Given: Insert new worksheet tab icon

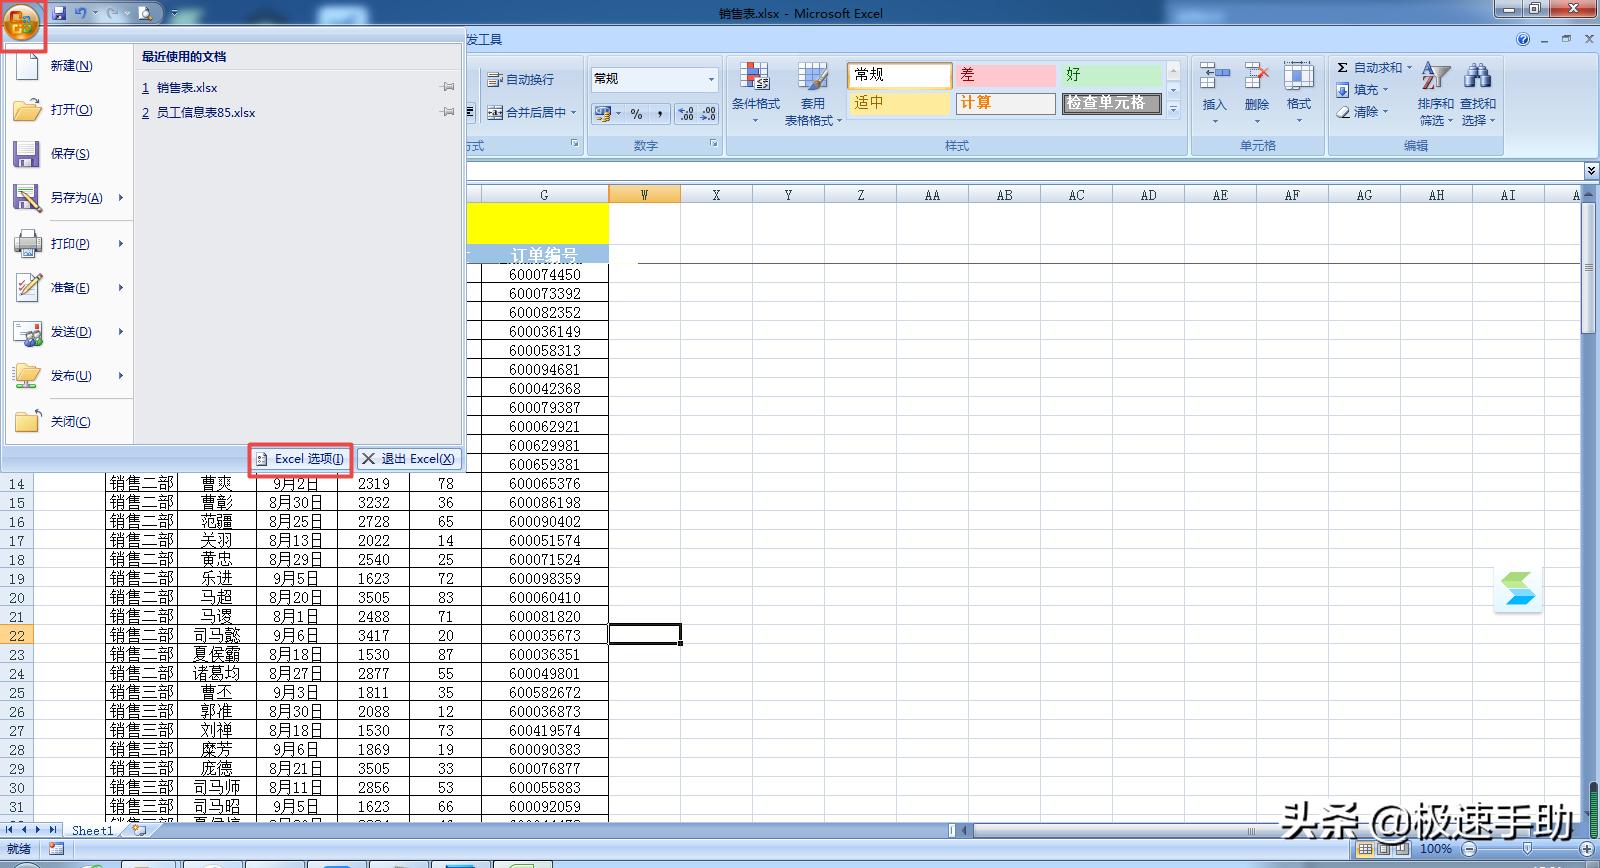Looking at the screenshot, I should (x=138, y=830).
